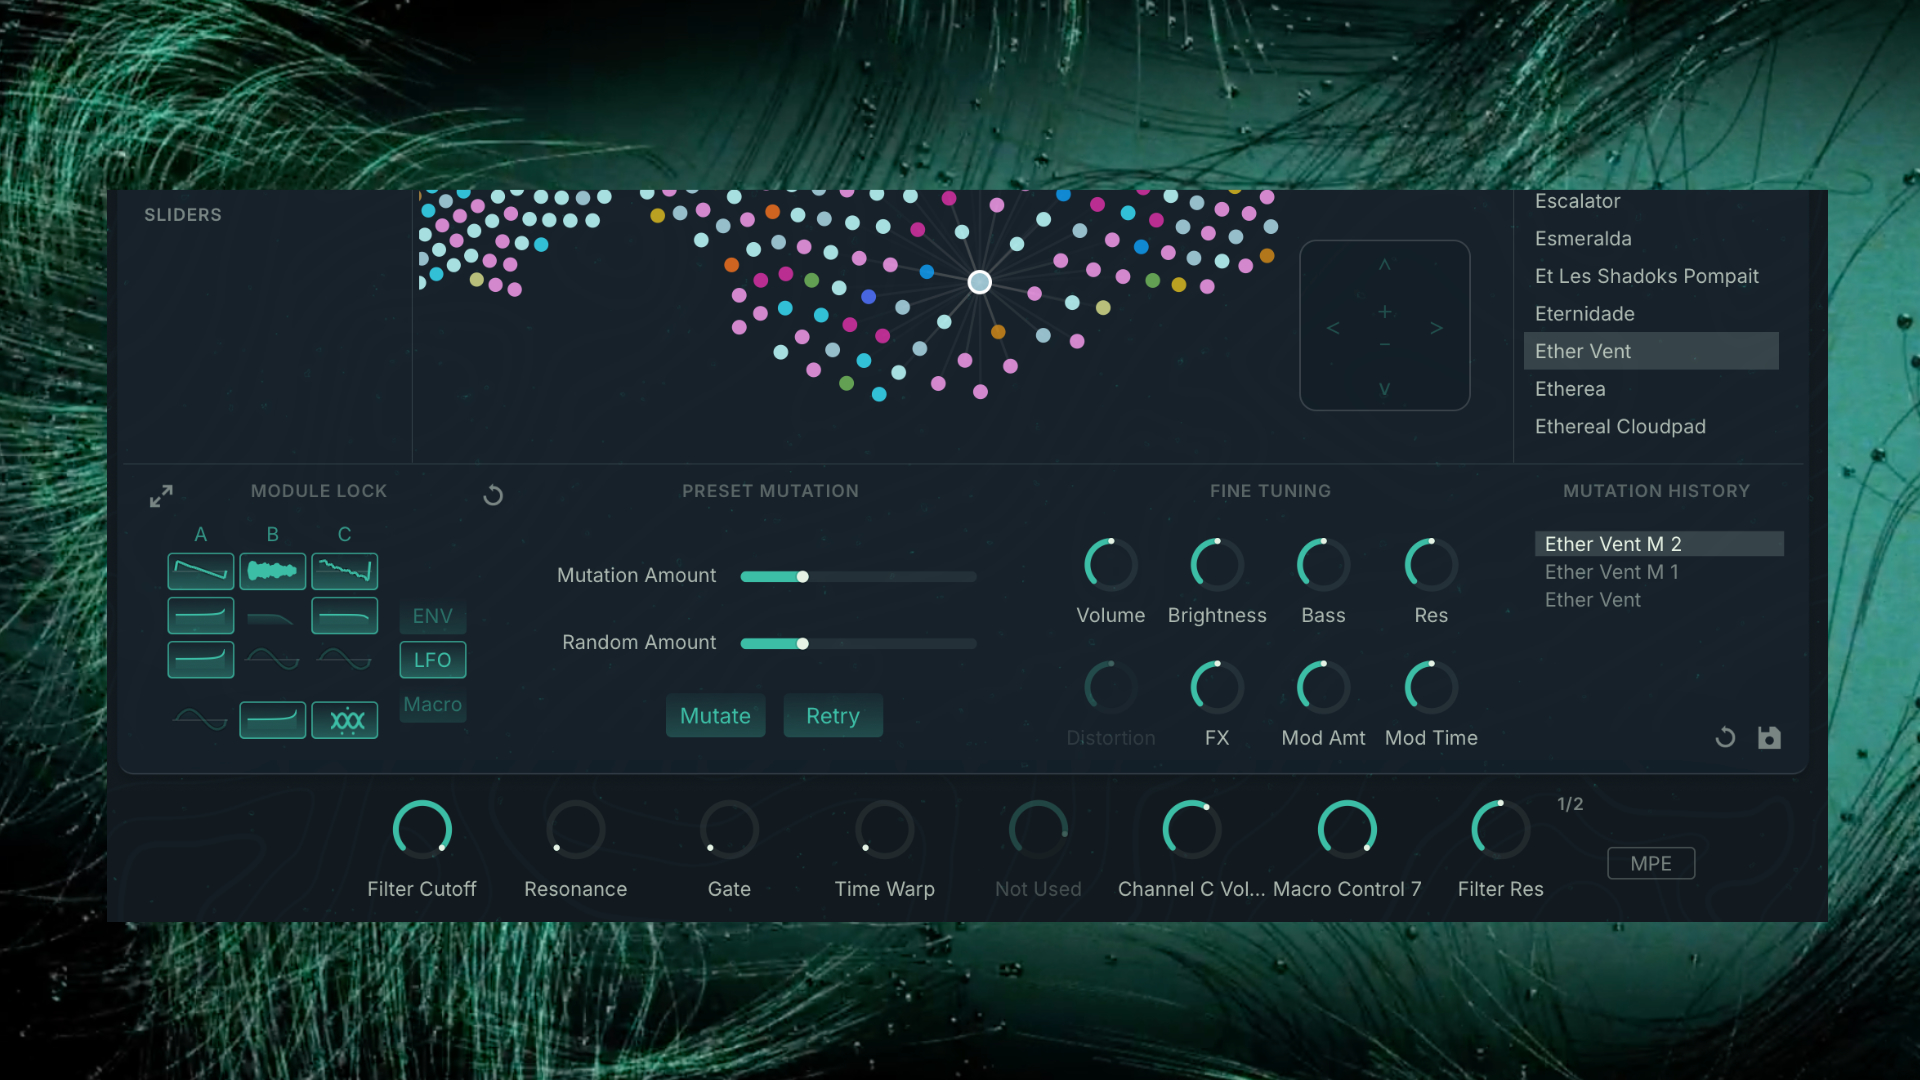The height and width of the screenshot is (1080, 1920).
Task: Click the MPE button
Action: point(1650,863)
